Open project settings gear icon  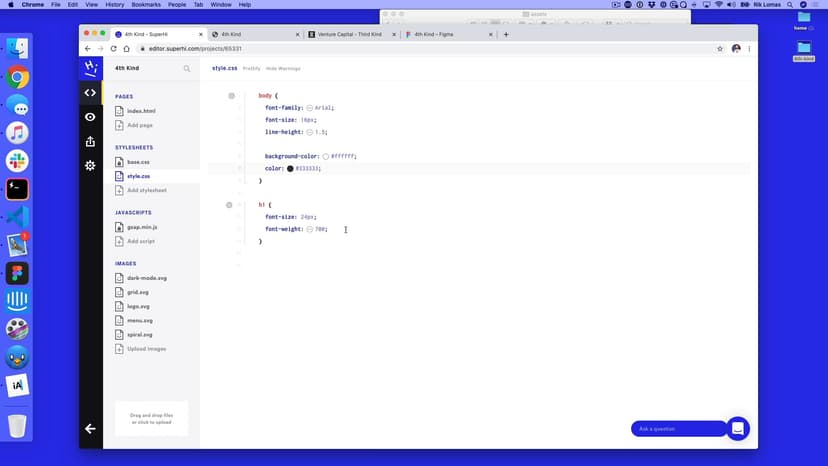point(90,165)
